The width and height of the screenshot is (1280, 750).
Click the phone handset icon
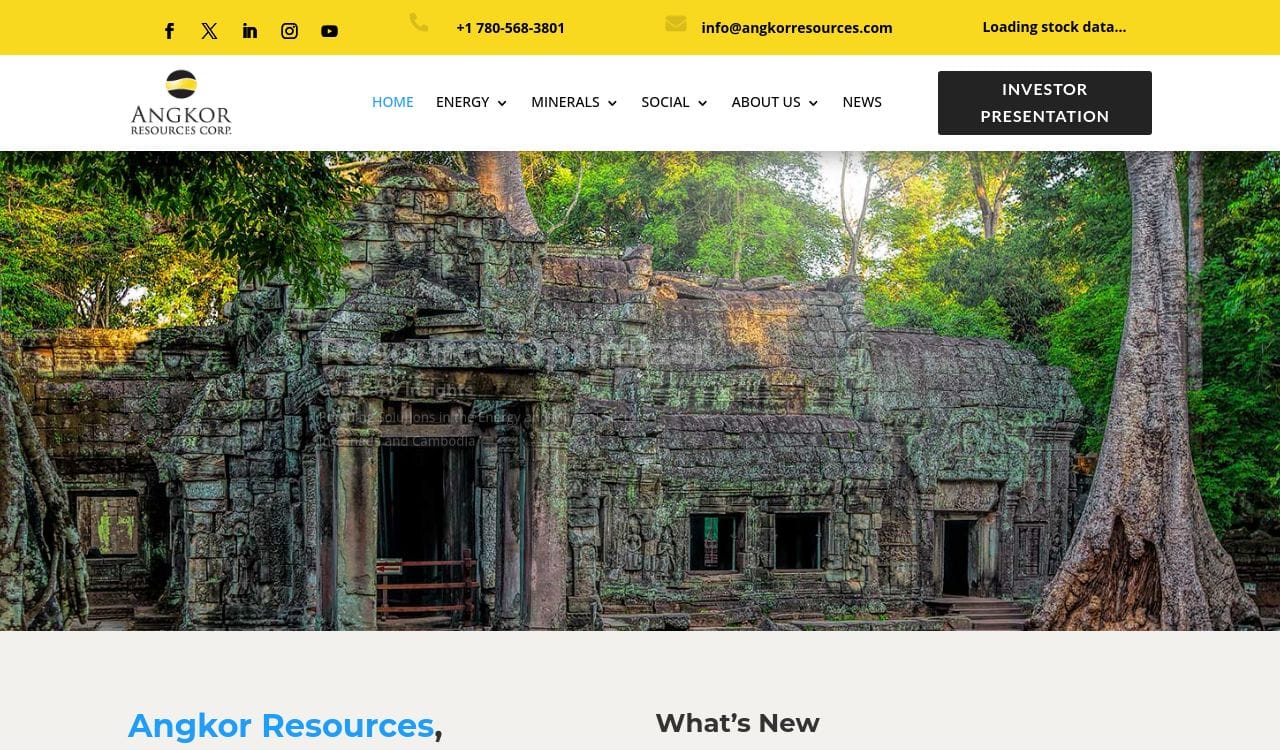click(419, 22)
